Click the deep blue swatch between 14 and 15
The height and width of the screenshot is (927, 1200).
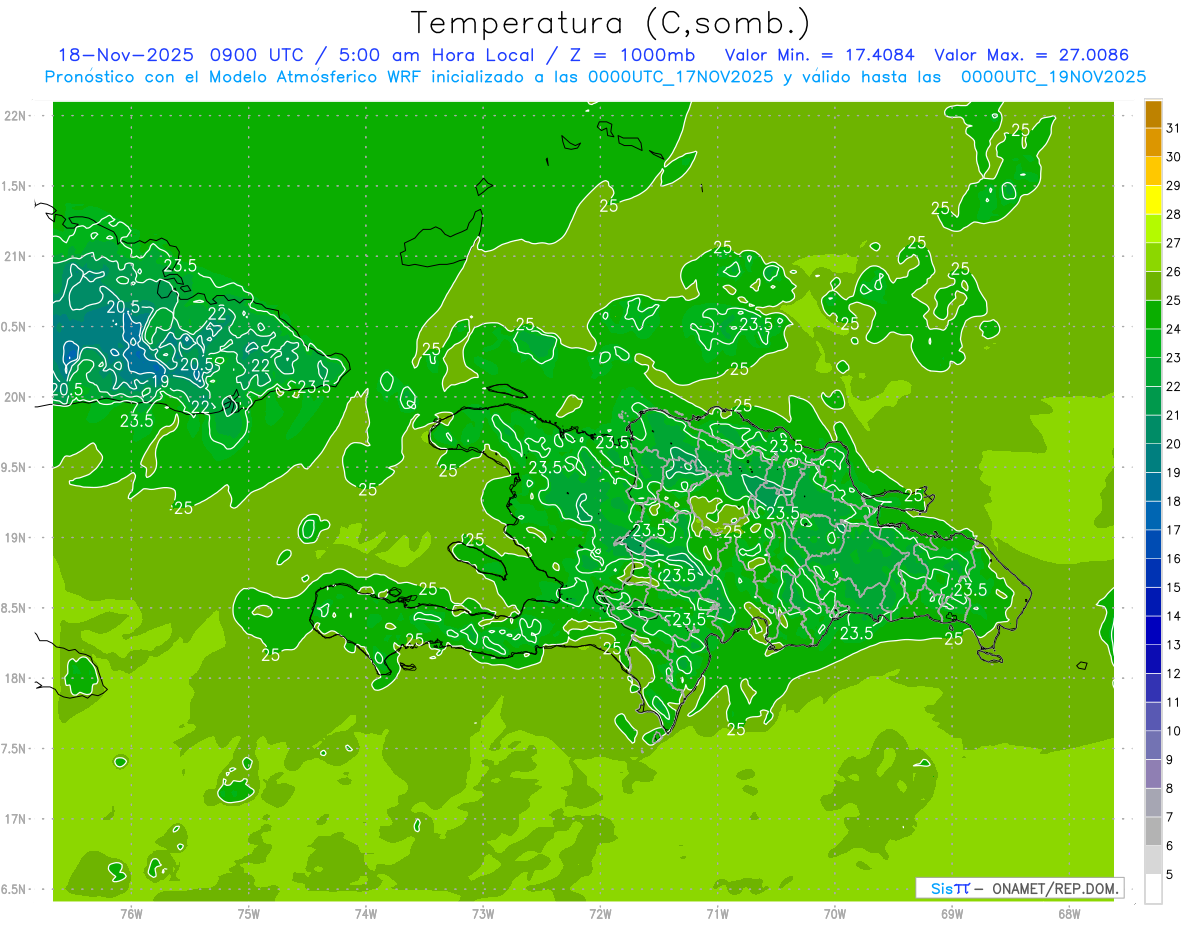(1153, 602)
